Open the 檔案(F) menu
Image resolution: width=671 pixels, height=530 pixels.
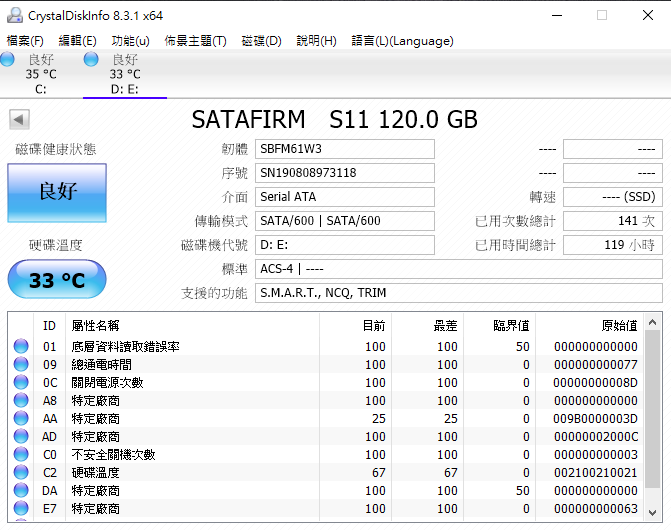[x=25, y=41]
